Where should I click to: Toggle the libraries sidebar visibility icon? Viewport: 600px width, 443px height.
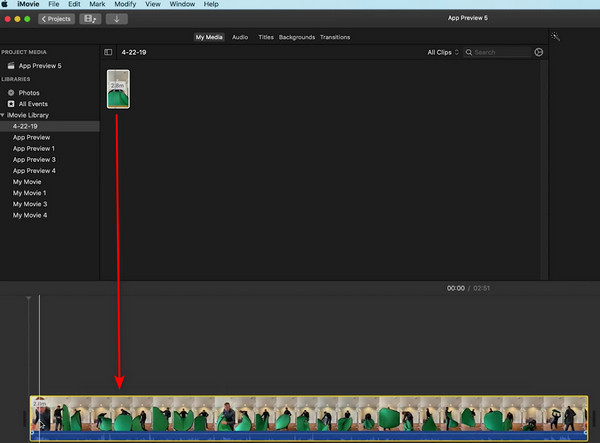[x=108, y=52]
